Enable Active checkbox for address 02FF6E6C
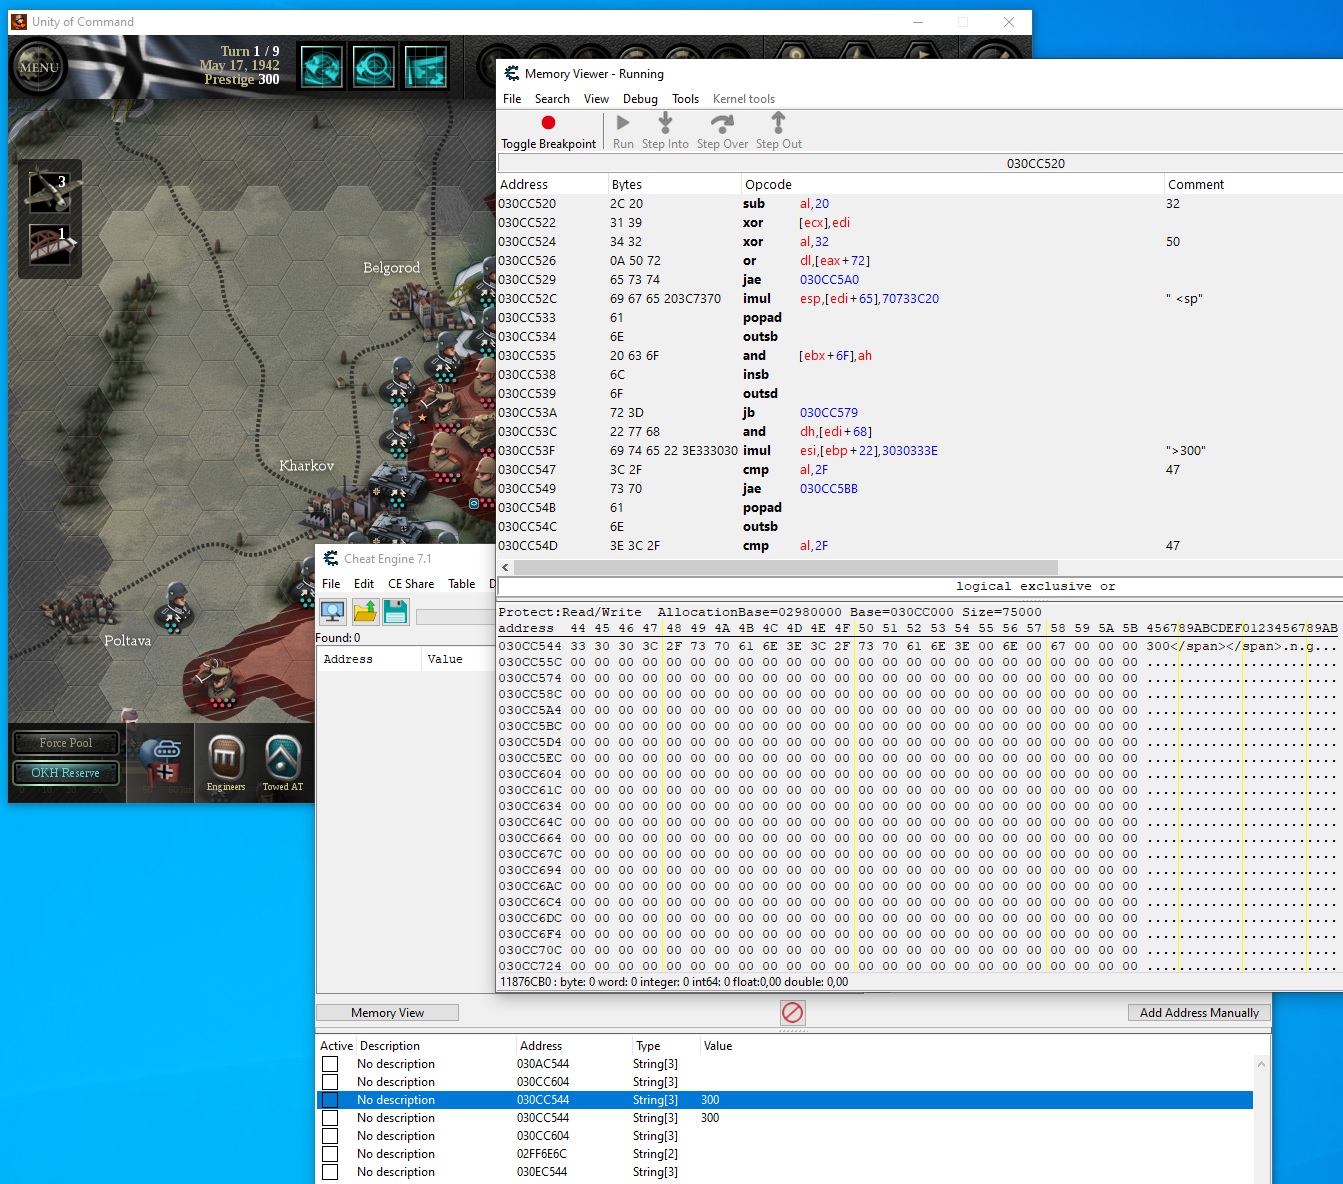 (330, 1154)
